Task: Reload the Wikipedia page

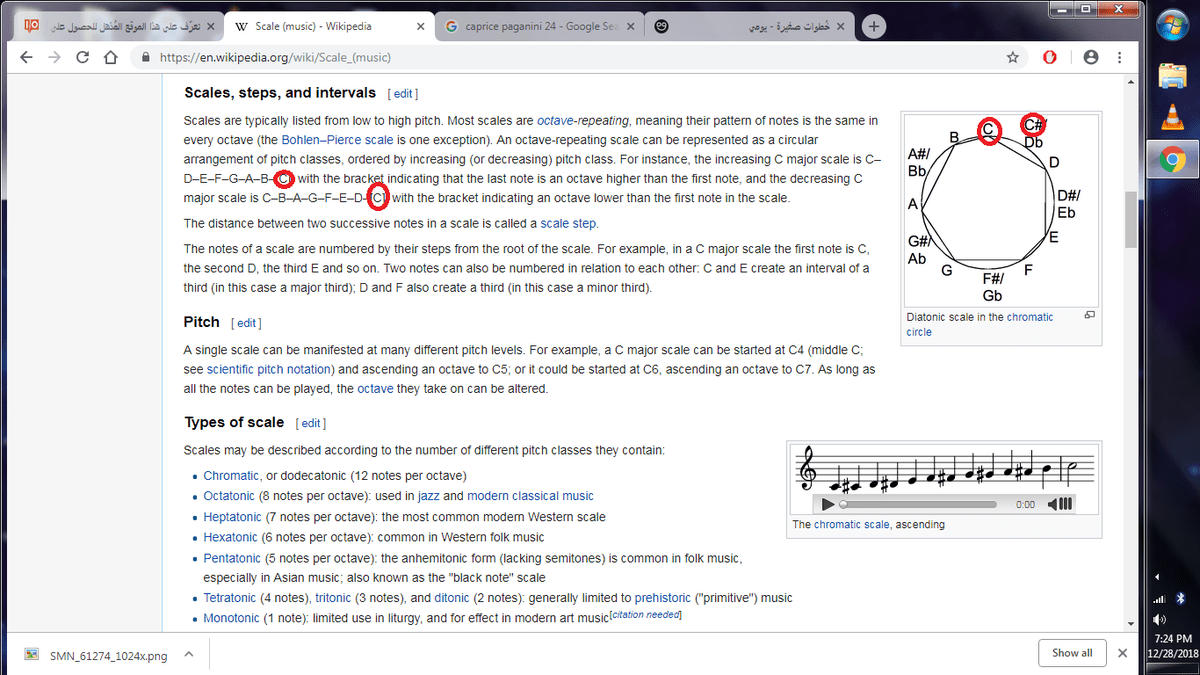Action: 83,57
